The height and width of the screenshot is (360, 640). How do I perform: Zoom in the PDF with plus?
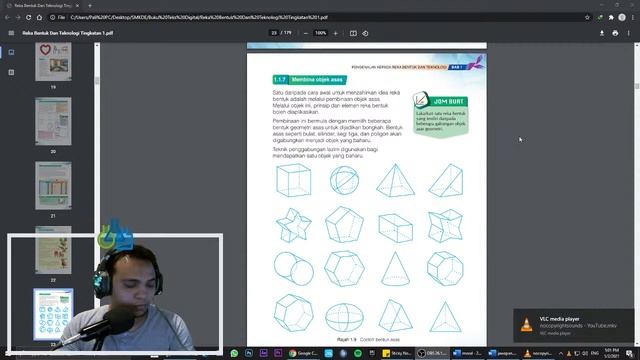(x=336, y=33)
